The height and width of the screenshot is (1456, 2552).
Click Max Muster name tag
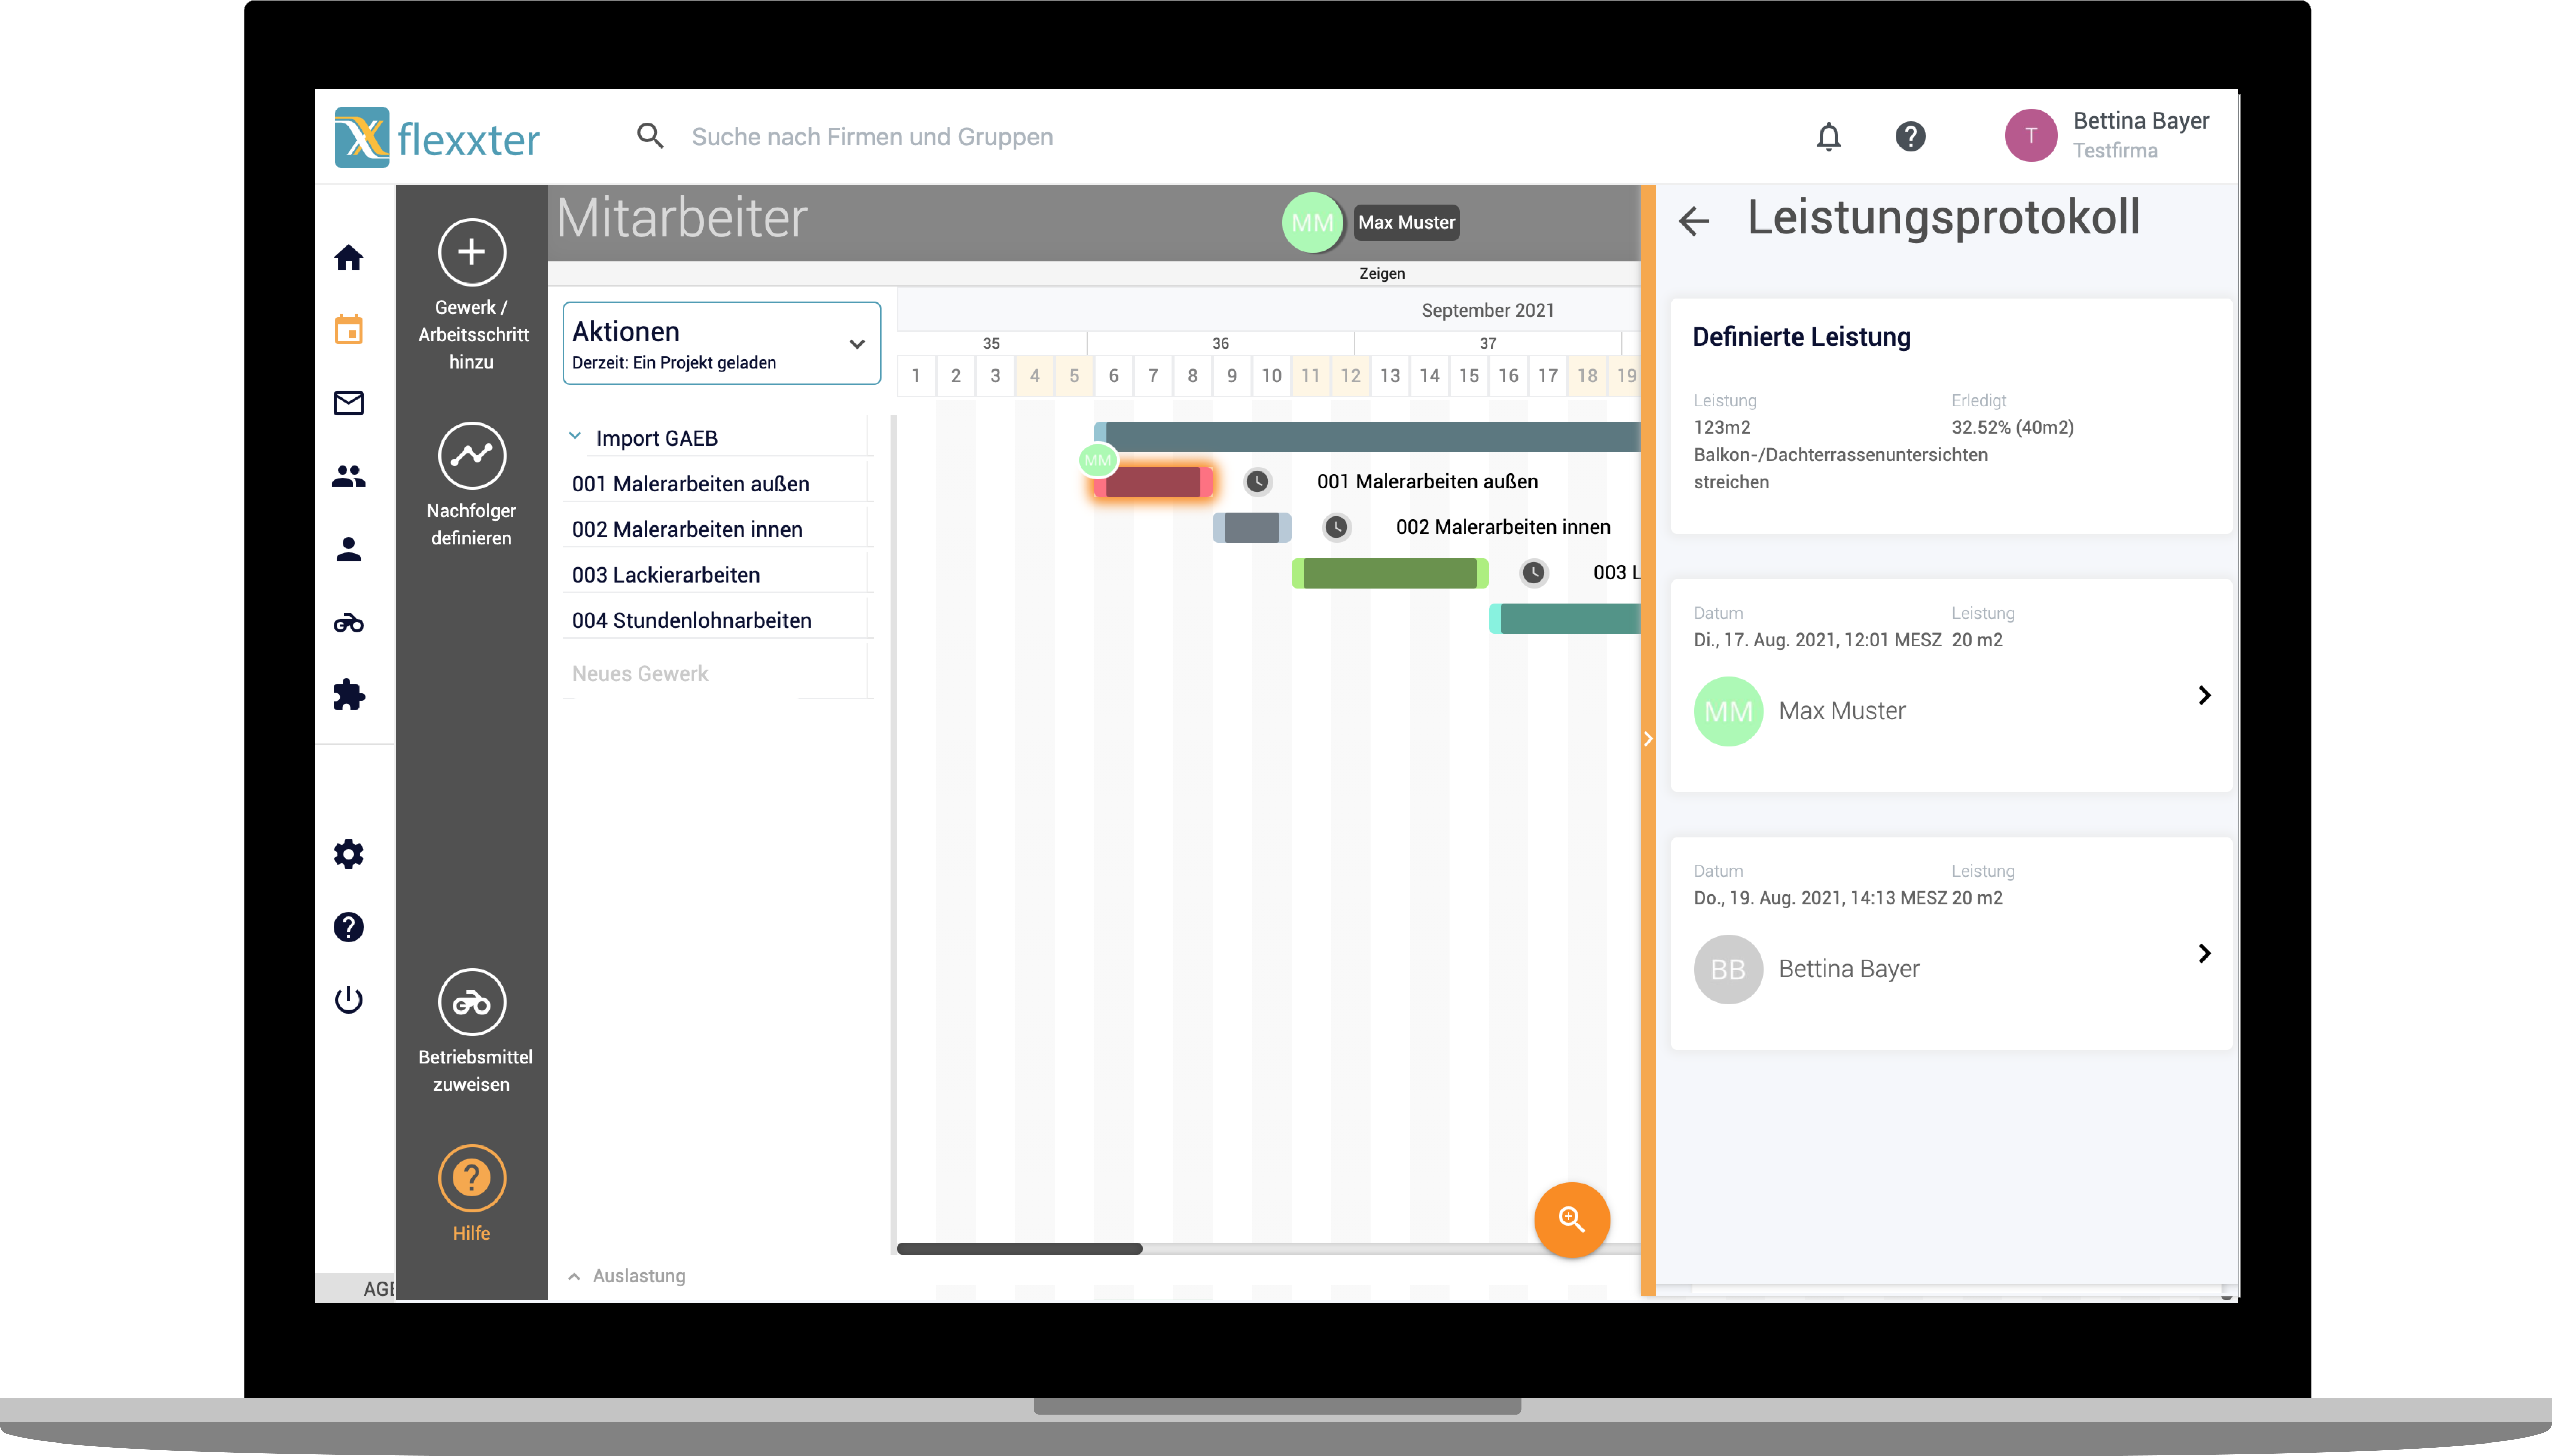coord(1406,223)
